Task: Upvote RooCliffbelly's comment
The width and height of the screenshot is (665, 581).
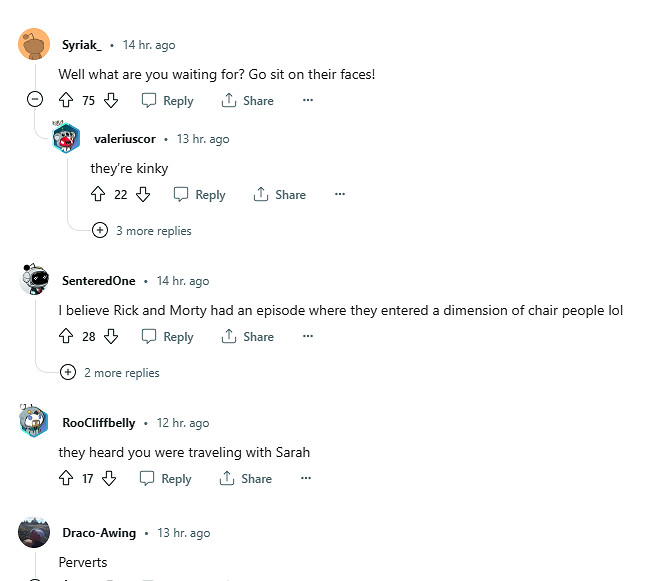Action: (66, 478)
